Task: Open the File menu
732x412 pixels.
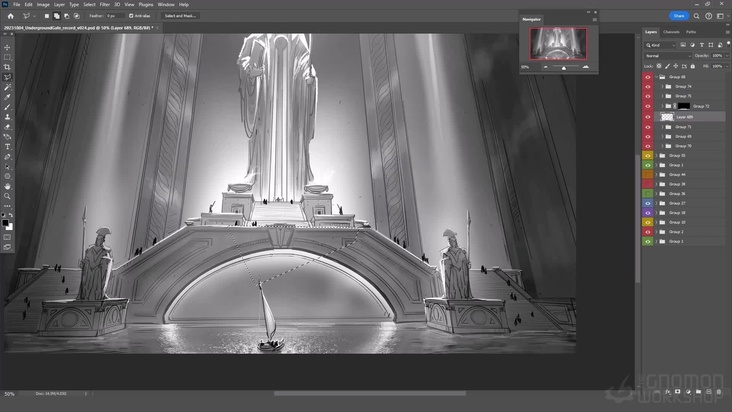Action: 16,4
